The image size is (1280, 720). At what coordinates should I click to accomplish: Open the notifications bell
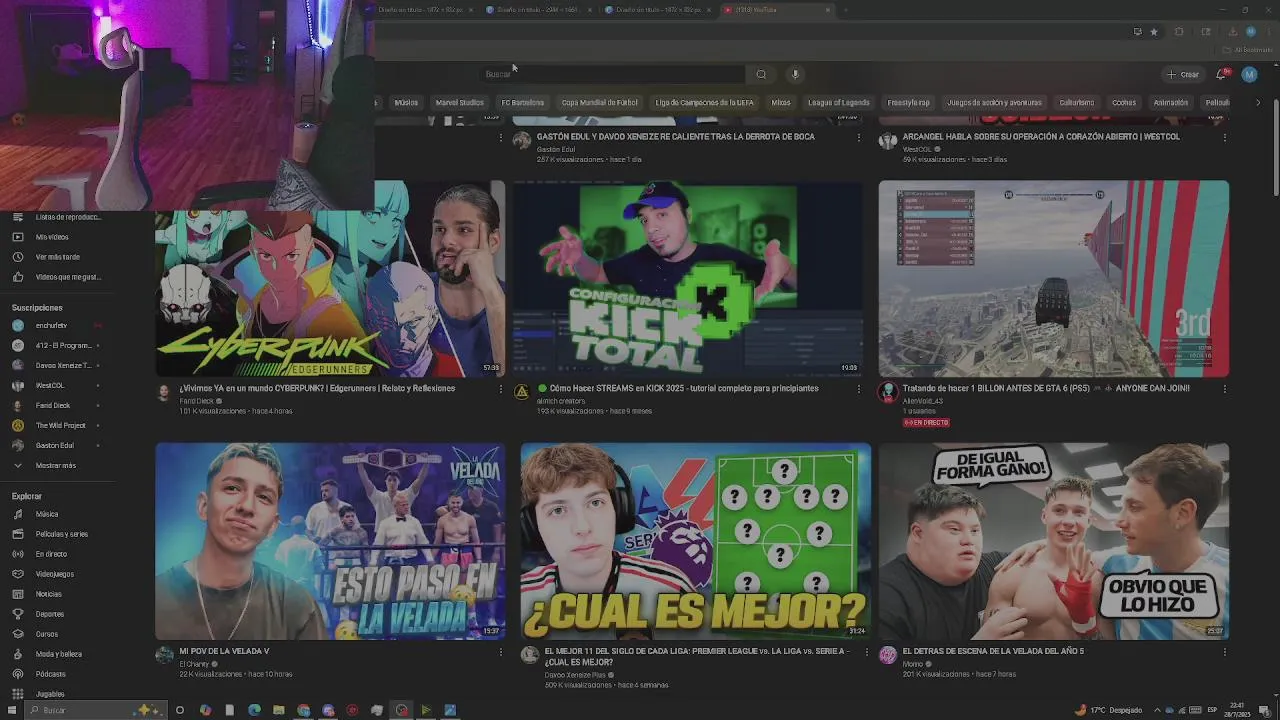(1221, 74)
